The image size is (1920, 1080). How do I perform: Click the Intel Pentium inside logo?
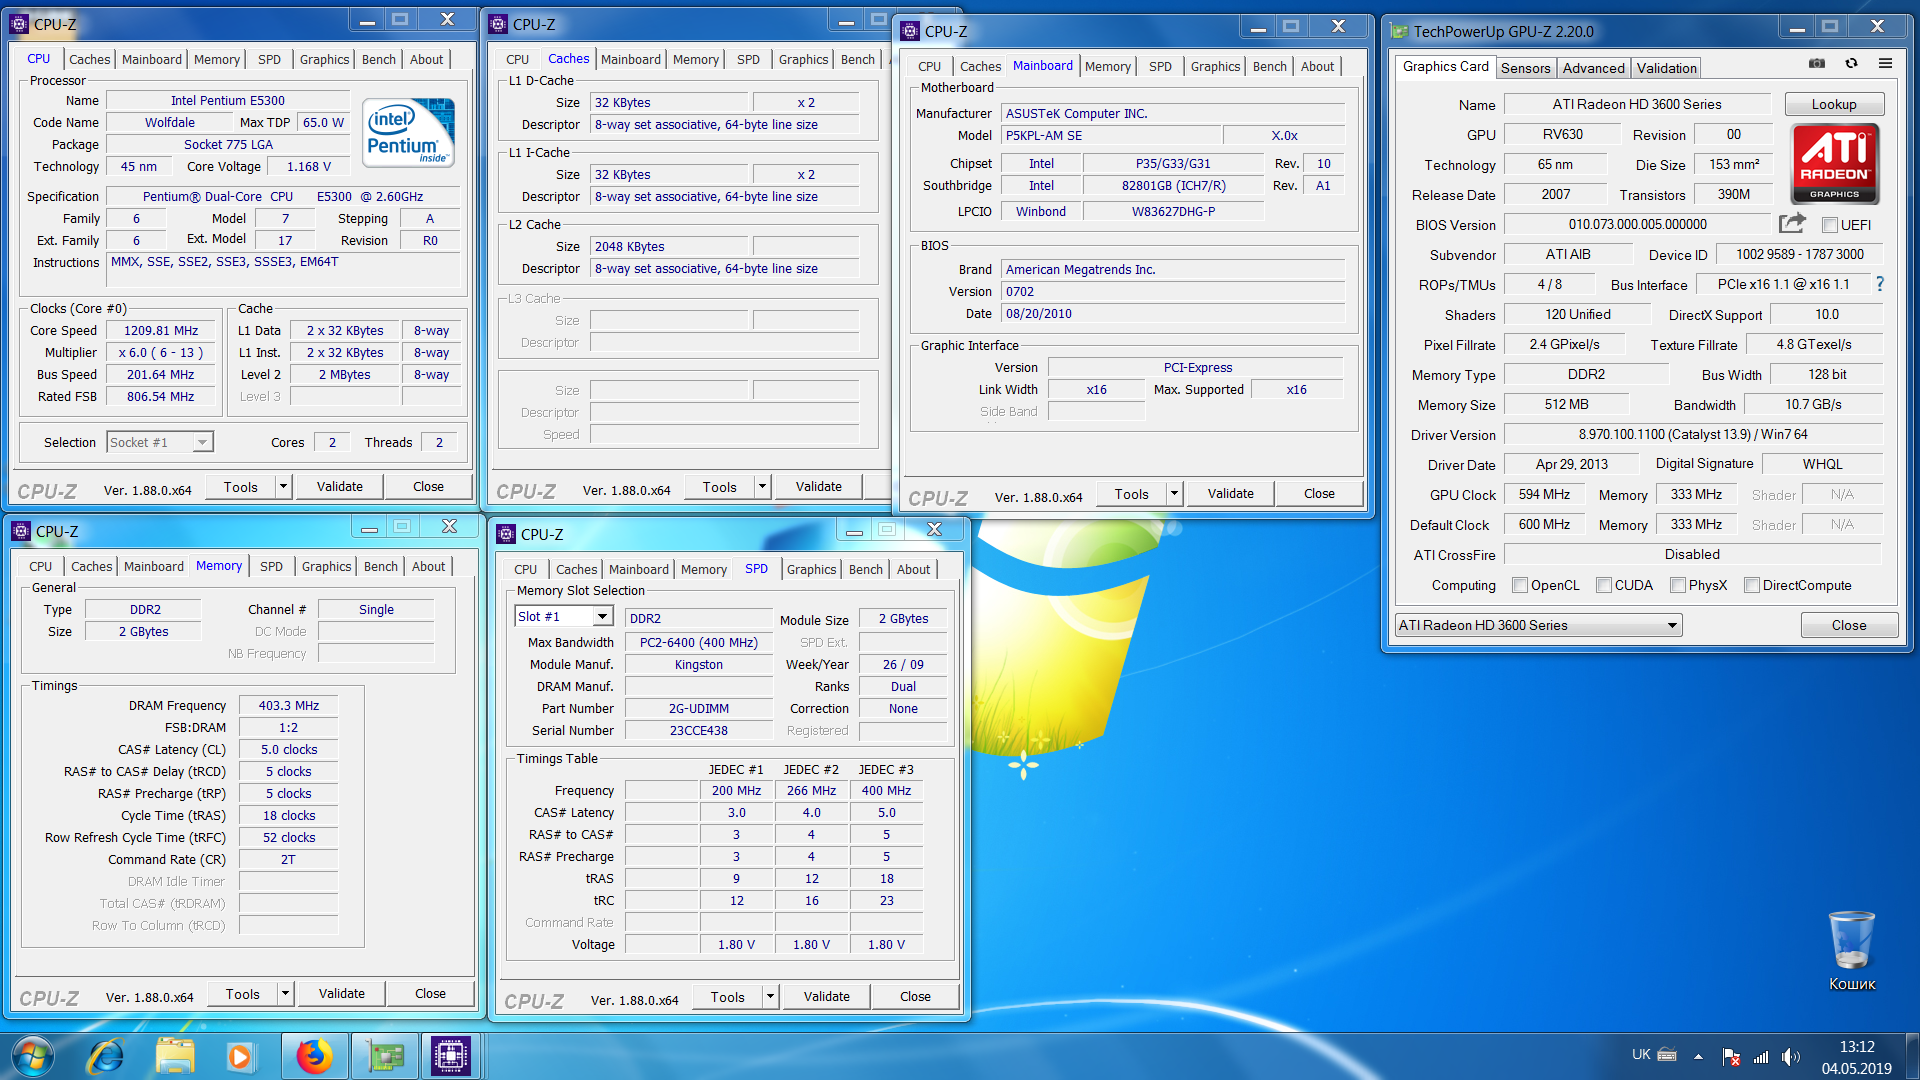point(408,132)
